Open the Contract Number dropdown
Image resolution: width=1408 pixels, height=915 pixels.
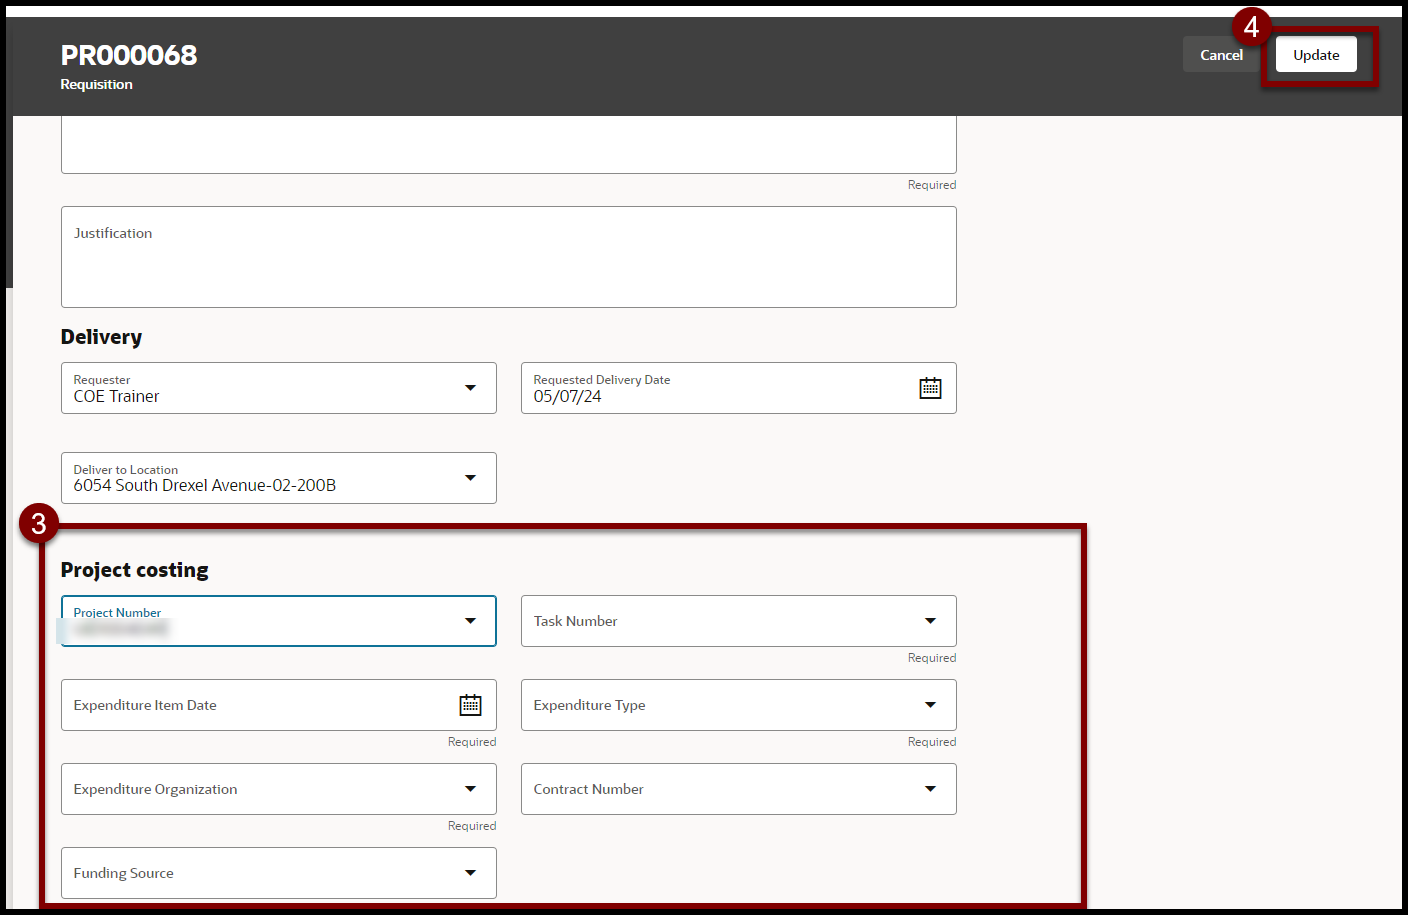coord(930,789)
